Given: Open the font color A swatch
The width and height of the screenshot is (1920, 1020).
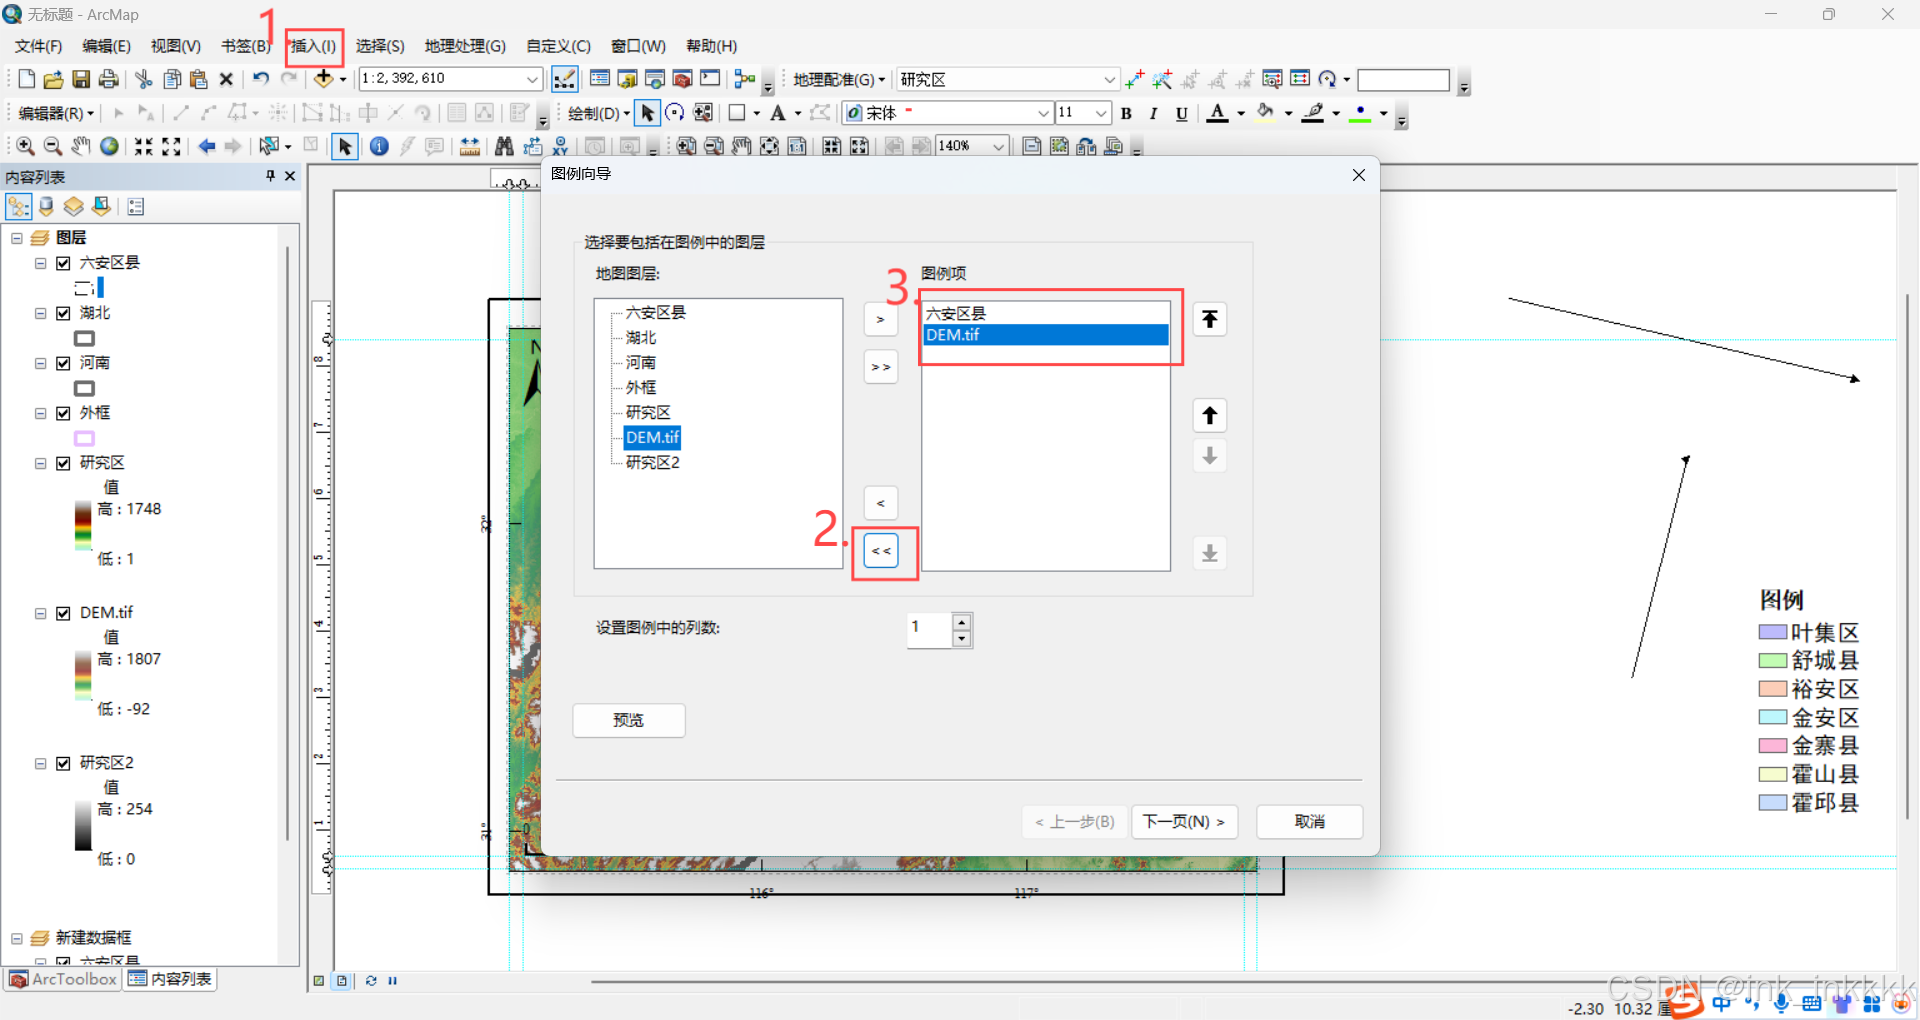Looking at the screenshot, I should (1217, 113).
